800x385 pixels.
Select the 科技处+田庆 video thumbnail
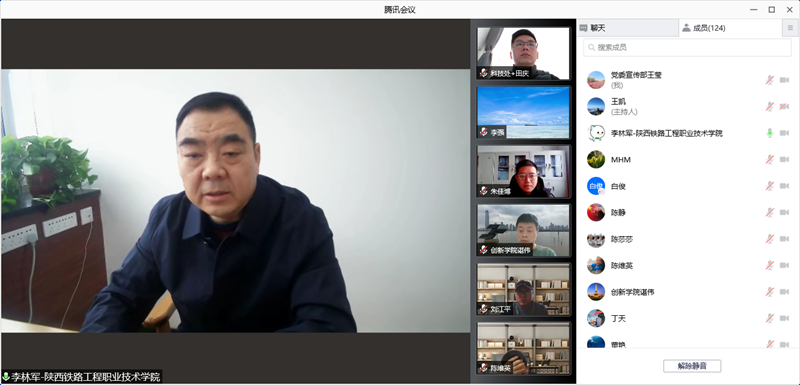523,53
